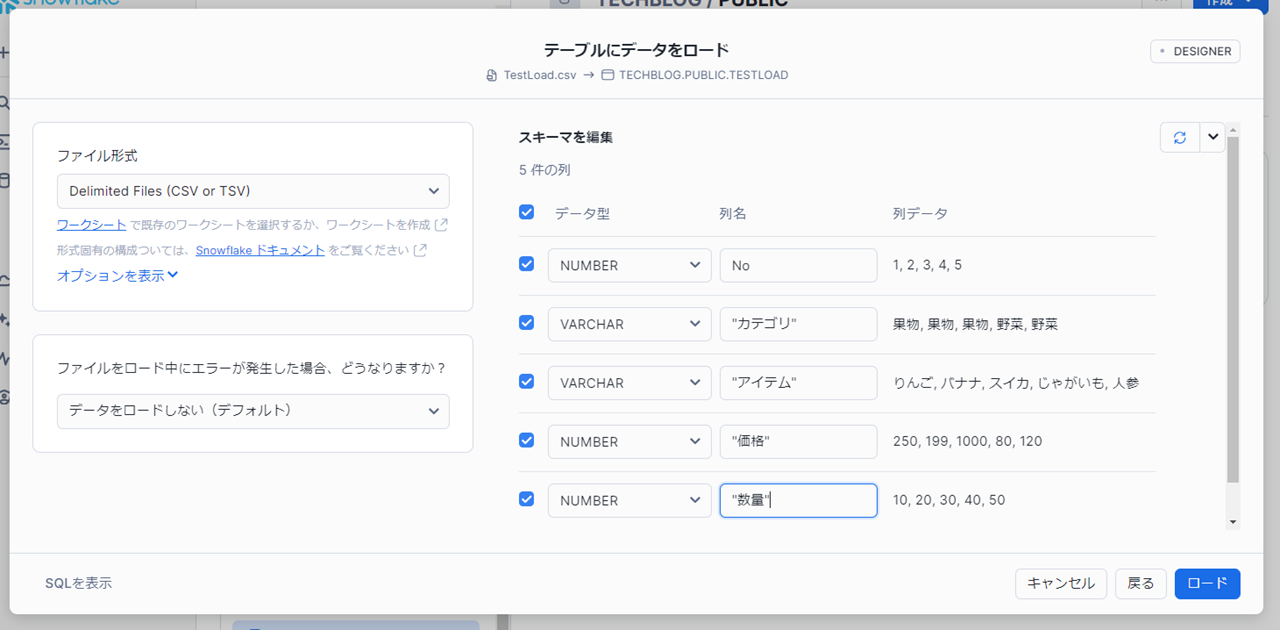Click the ワークシート link
The image size is (1280, 630).
pos(91,224)
